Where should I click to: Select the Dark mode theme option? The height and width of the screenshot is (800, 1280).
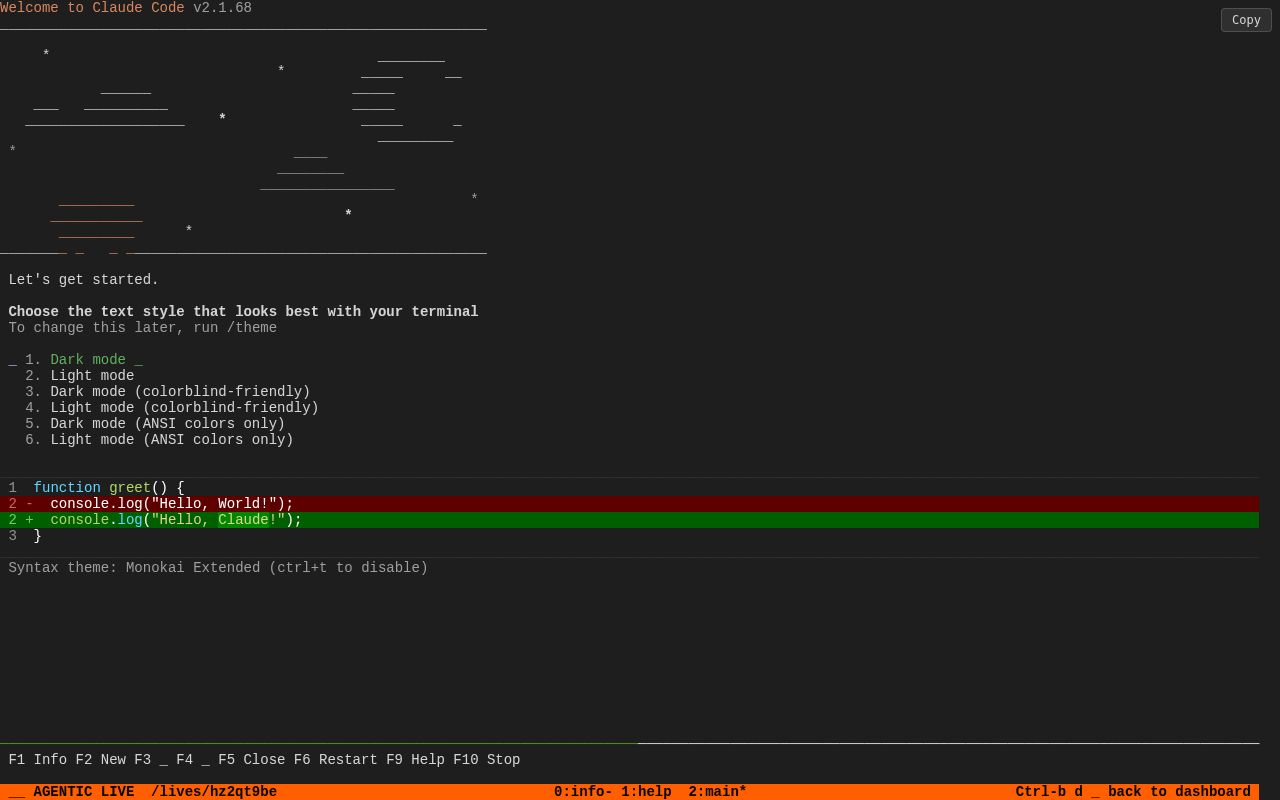pyautogui.click(x=88, y=360)
